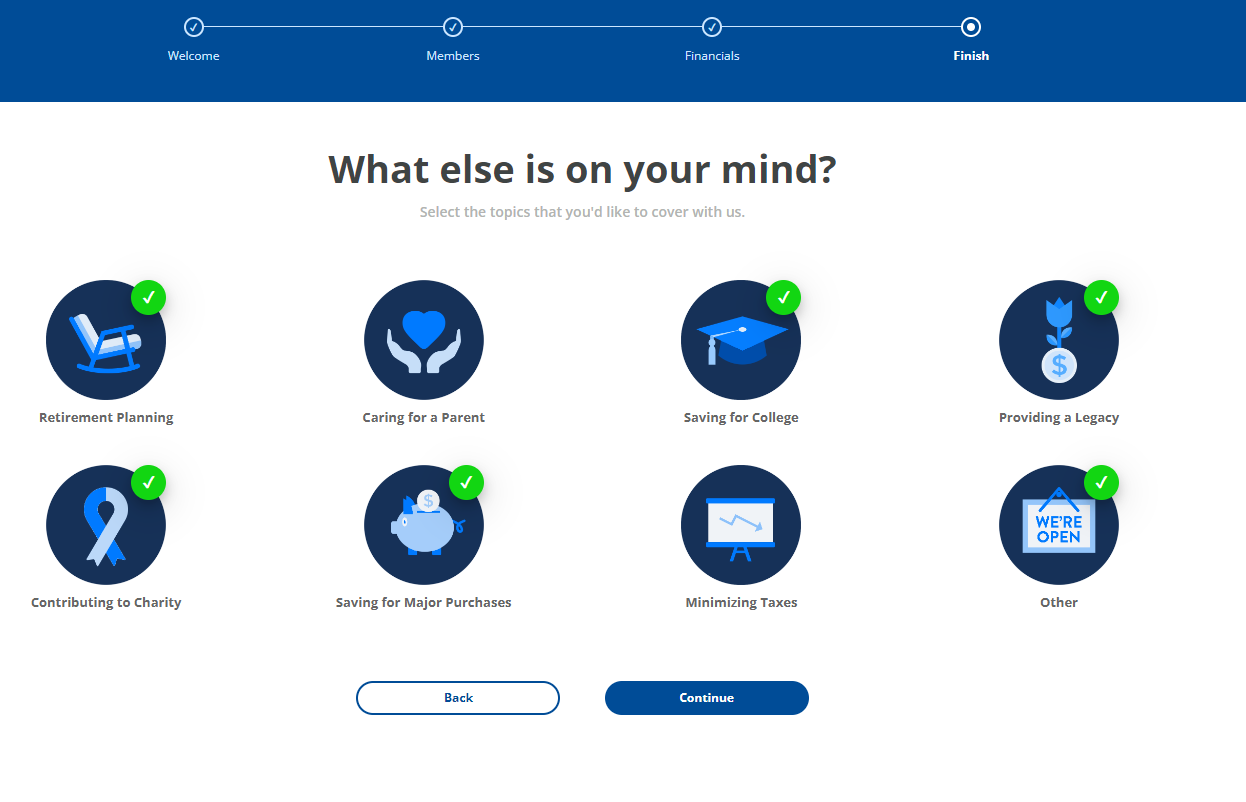Select the Retirement Planning rocking chair icon
The width and height of the screenshot is (1246, 802).
[106, 339]
